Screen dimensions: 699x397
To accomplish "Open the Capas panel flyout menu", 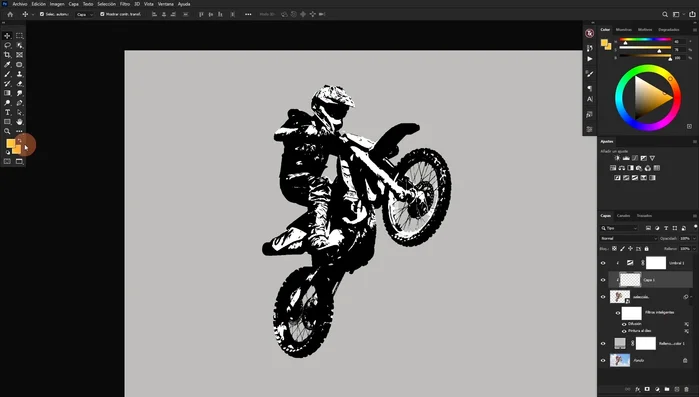I will coord(695,216).
